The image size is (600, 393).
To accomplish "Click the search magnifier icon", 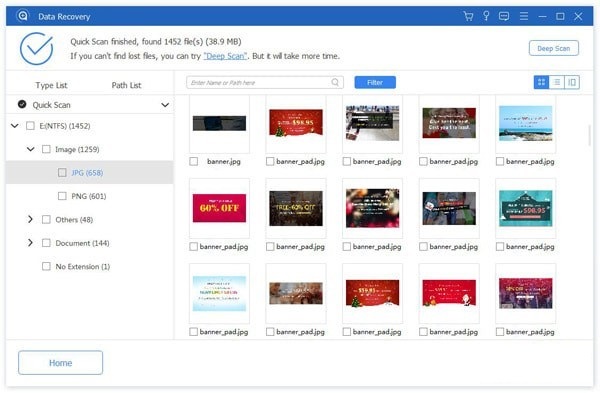I will pos(335,82).
